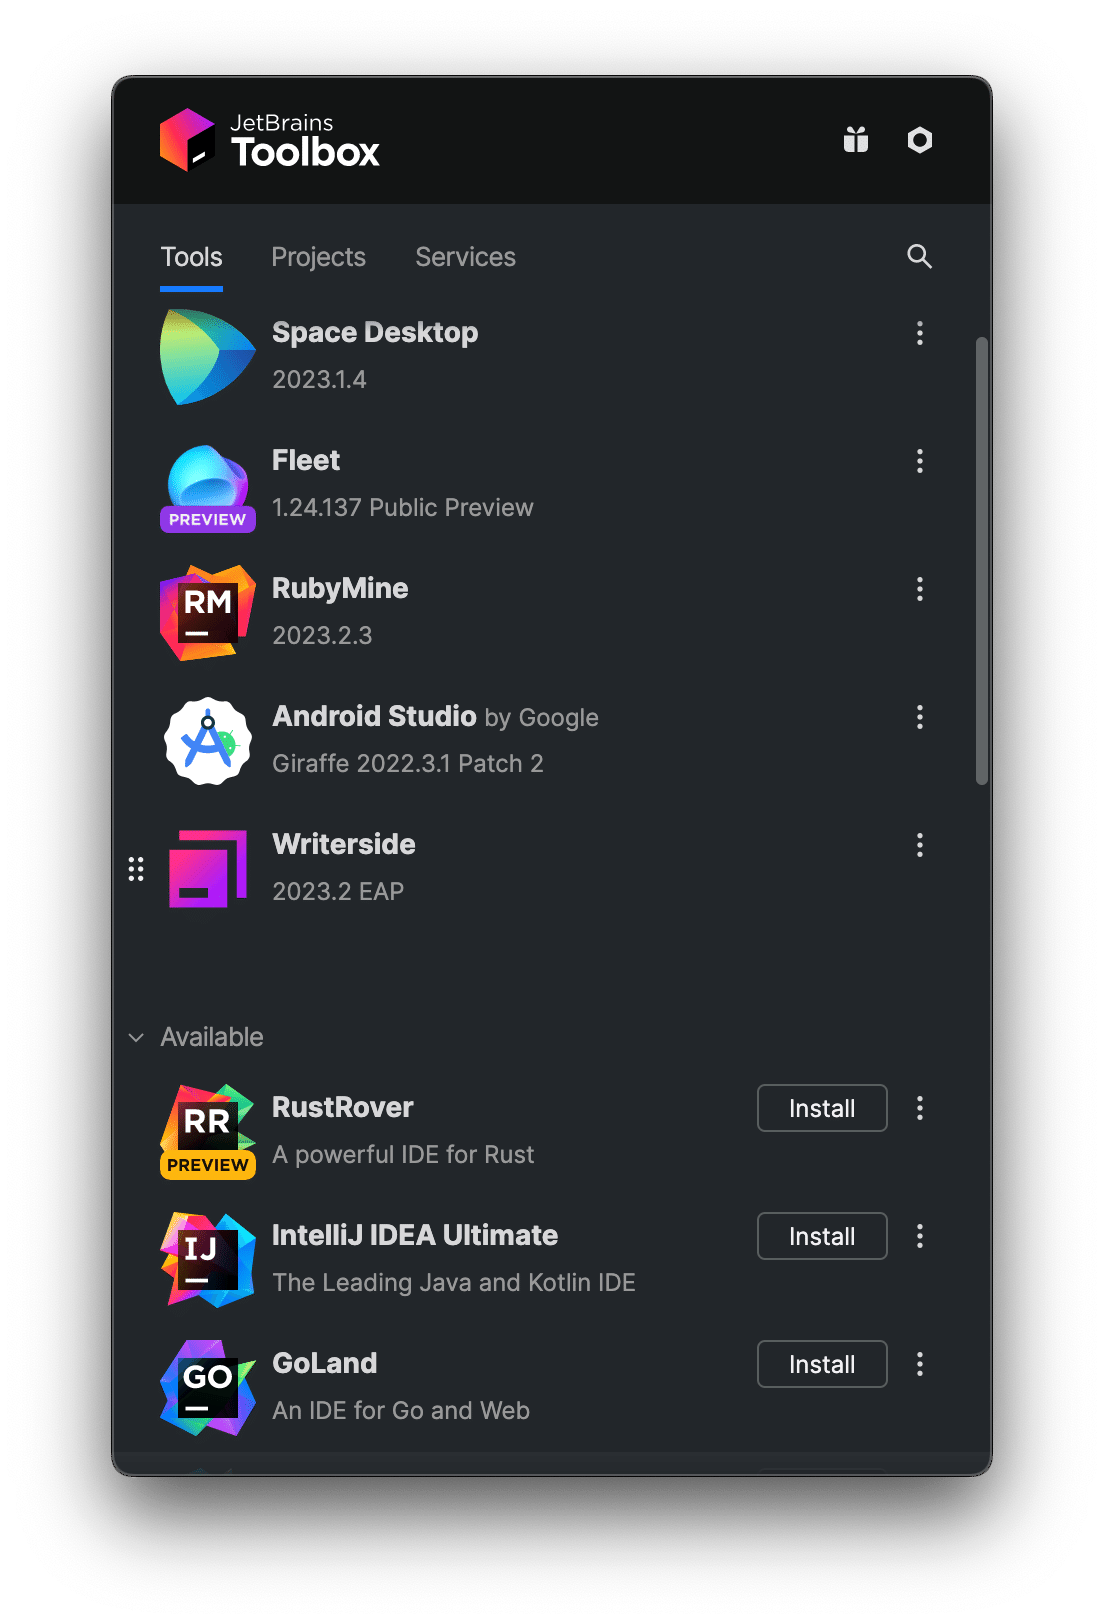
Task: Grab the Writerside drag handle dots
Action: (136, 869)
